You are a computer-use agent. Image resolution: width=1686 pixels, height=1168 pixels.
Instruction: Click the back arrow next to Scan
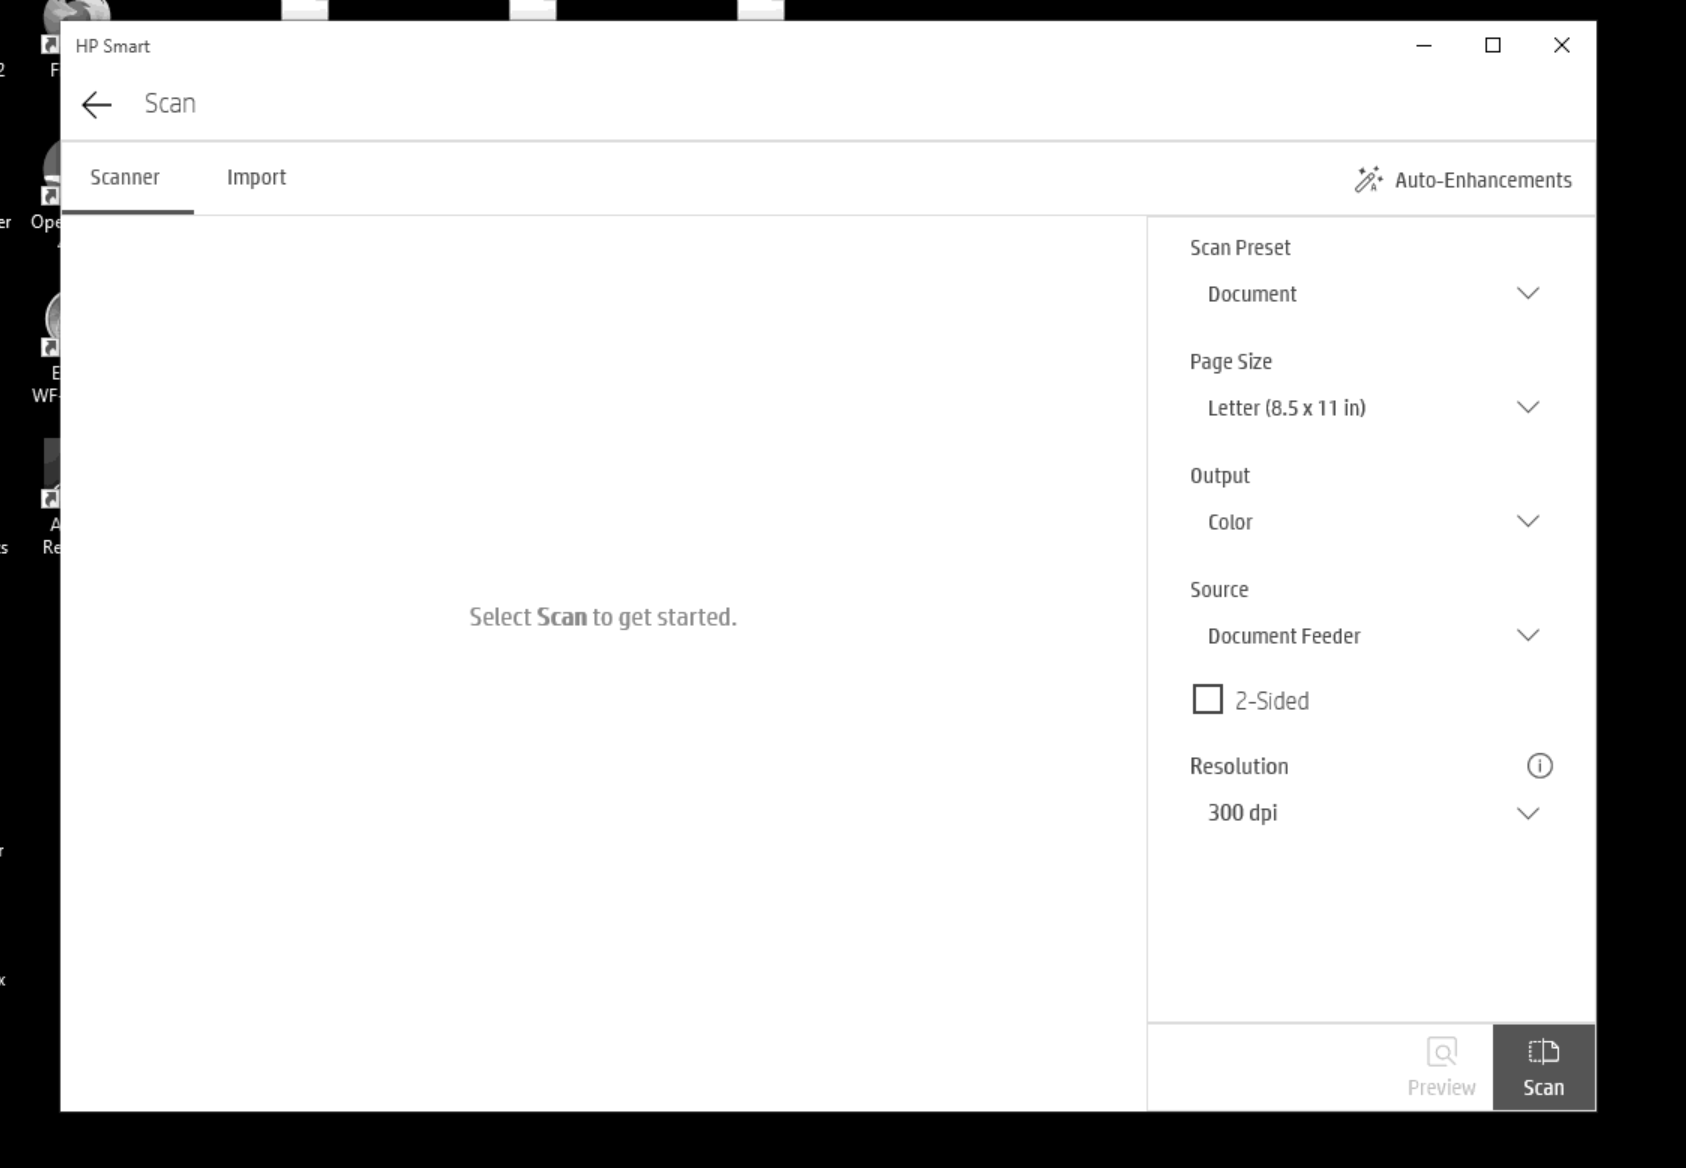96,104
